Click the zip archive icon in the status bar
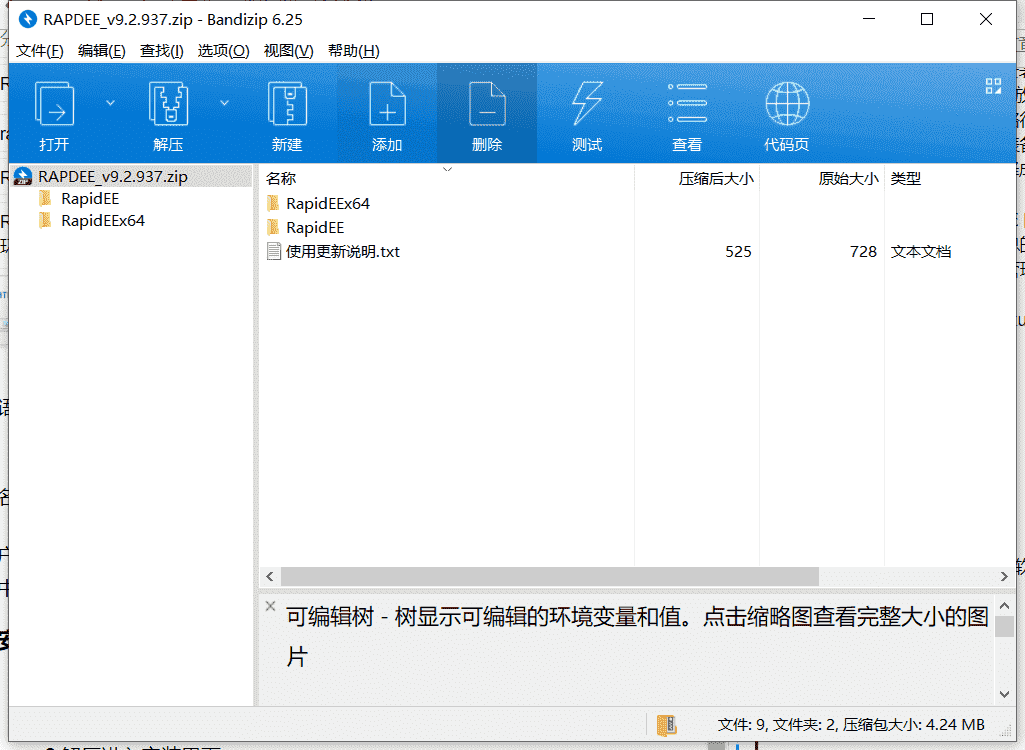The image size is (1025, 750). tap(667, 724)
